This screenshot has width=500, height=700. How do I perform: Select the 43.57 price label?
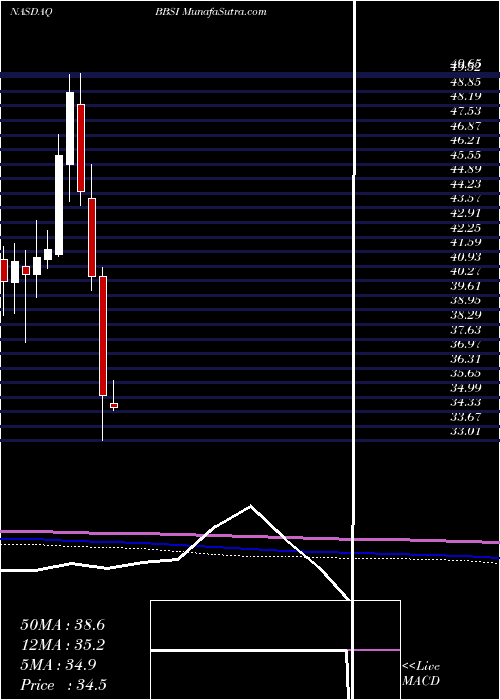pos(465,199)
